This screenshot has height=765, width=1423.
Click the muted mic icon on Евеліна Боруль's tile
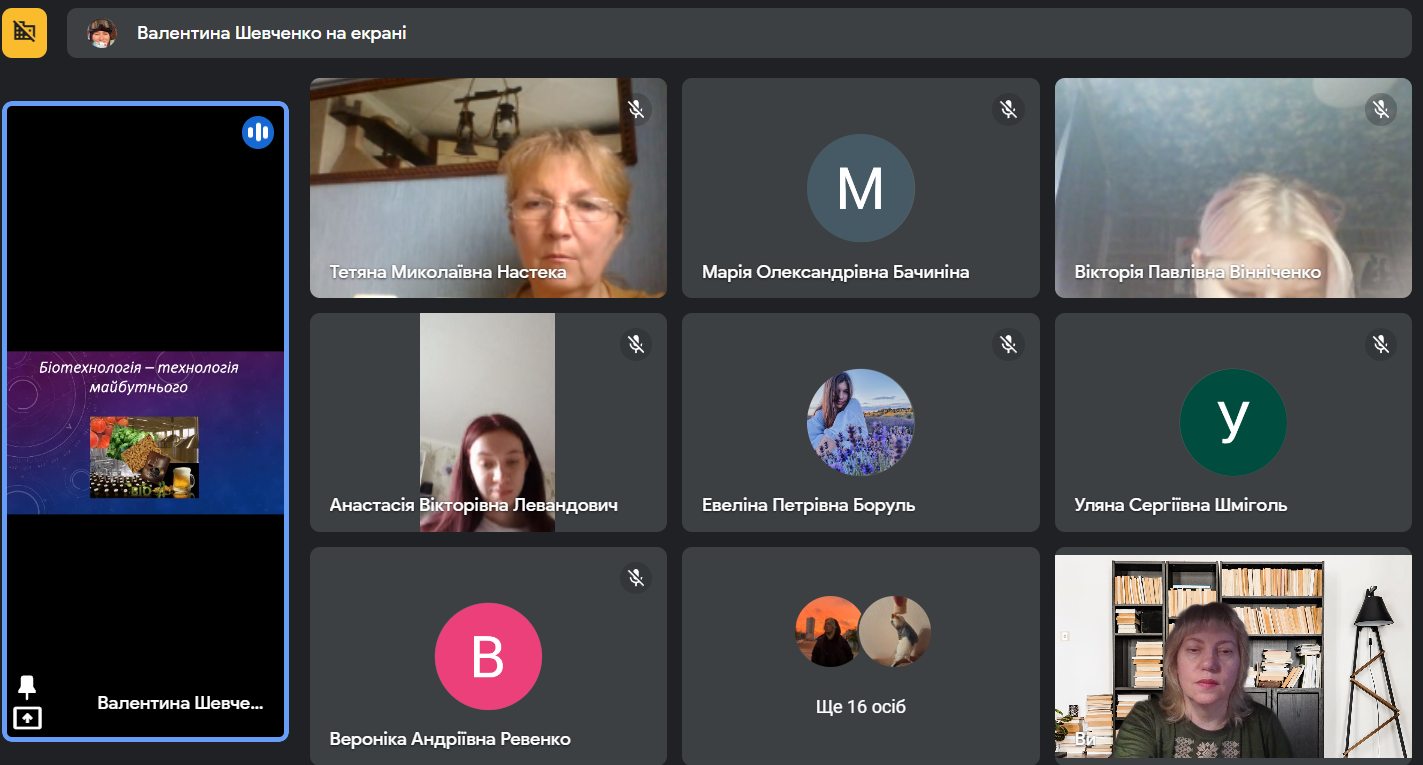click(x=1008, y=344)
